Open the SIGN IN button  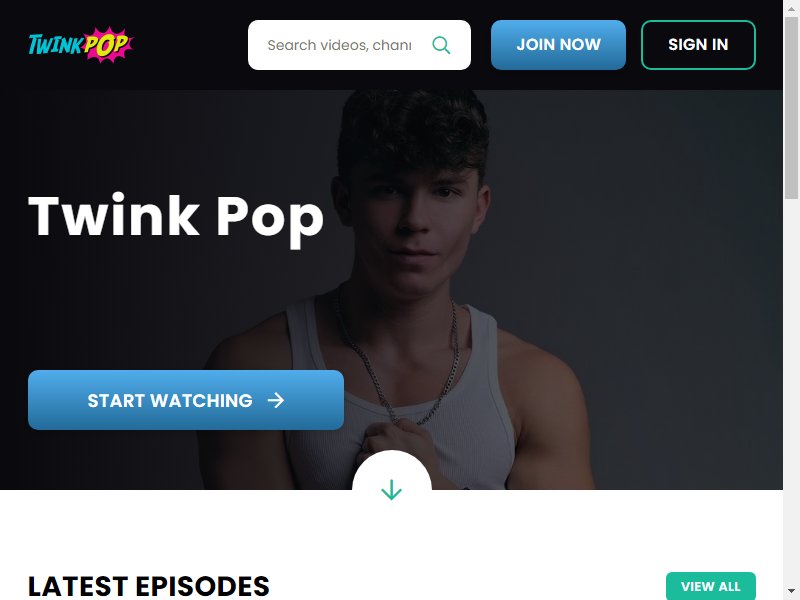pyautogui.click(x=698, y=45)
